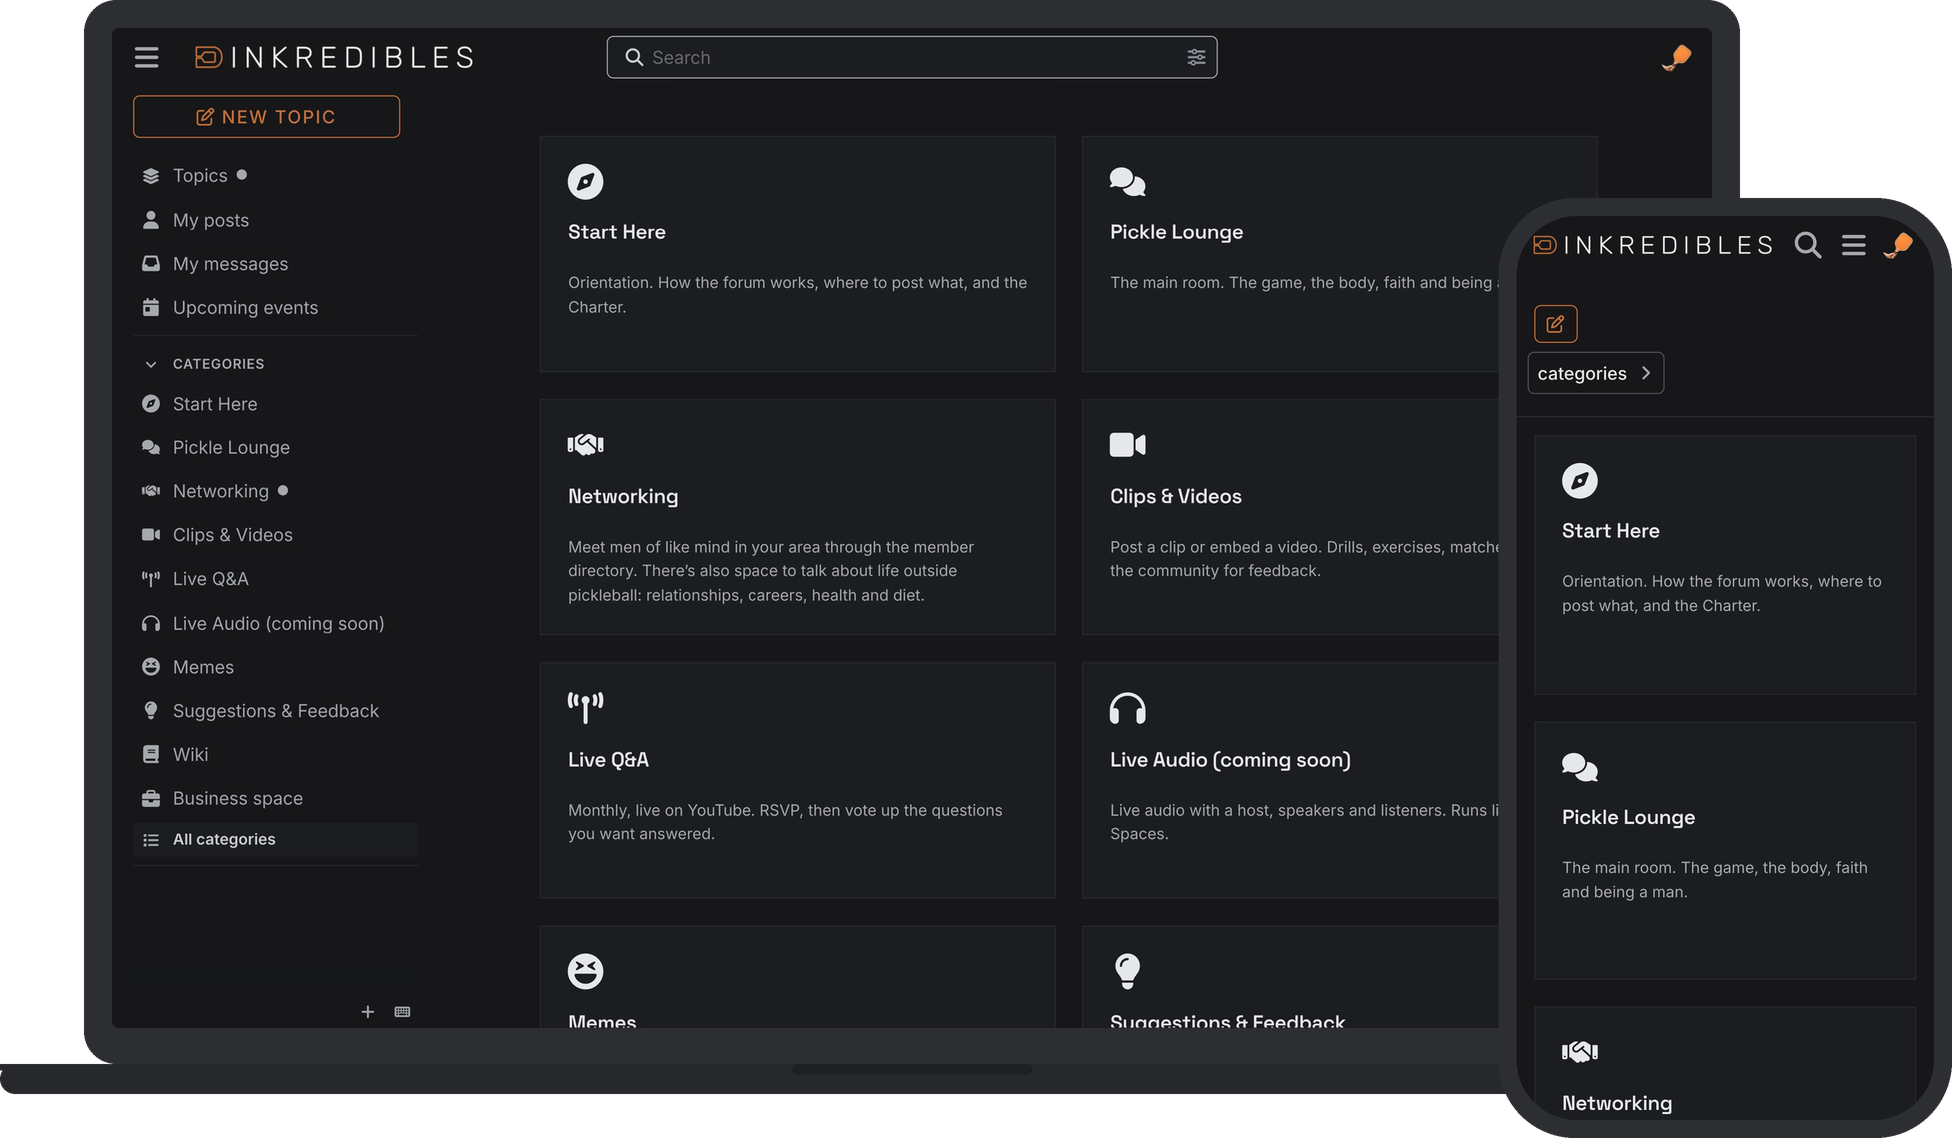This screenshot has width=1952, height=1138.
Task: Select Clips & Videos in sidebar
Action: (275, 535)
